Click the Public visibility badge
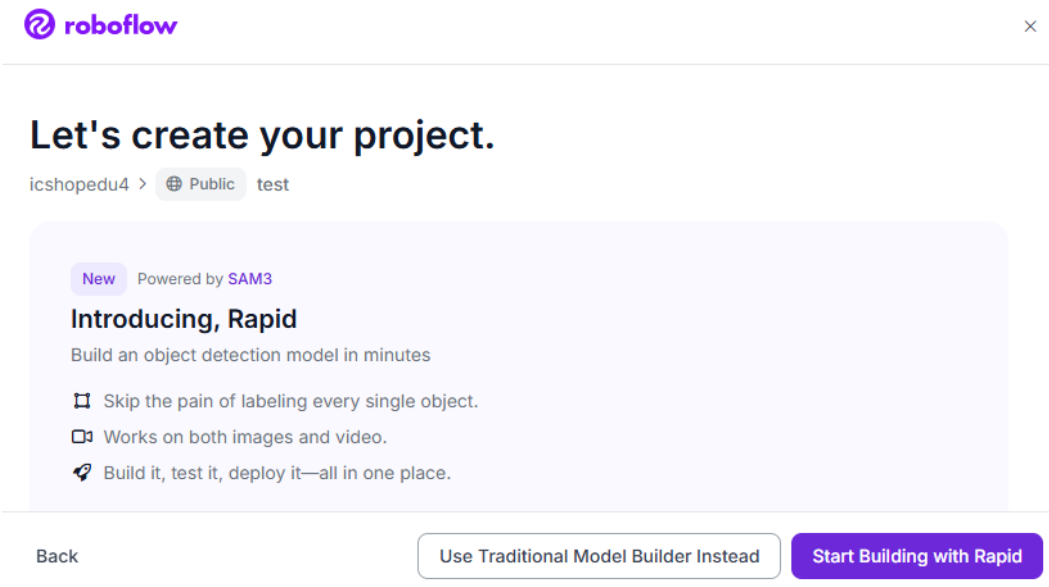This screenshot has height=587, width=1049. 201,184
